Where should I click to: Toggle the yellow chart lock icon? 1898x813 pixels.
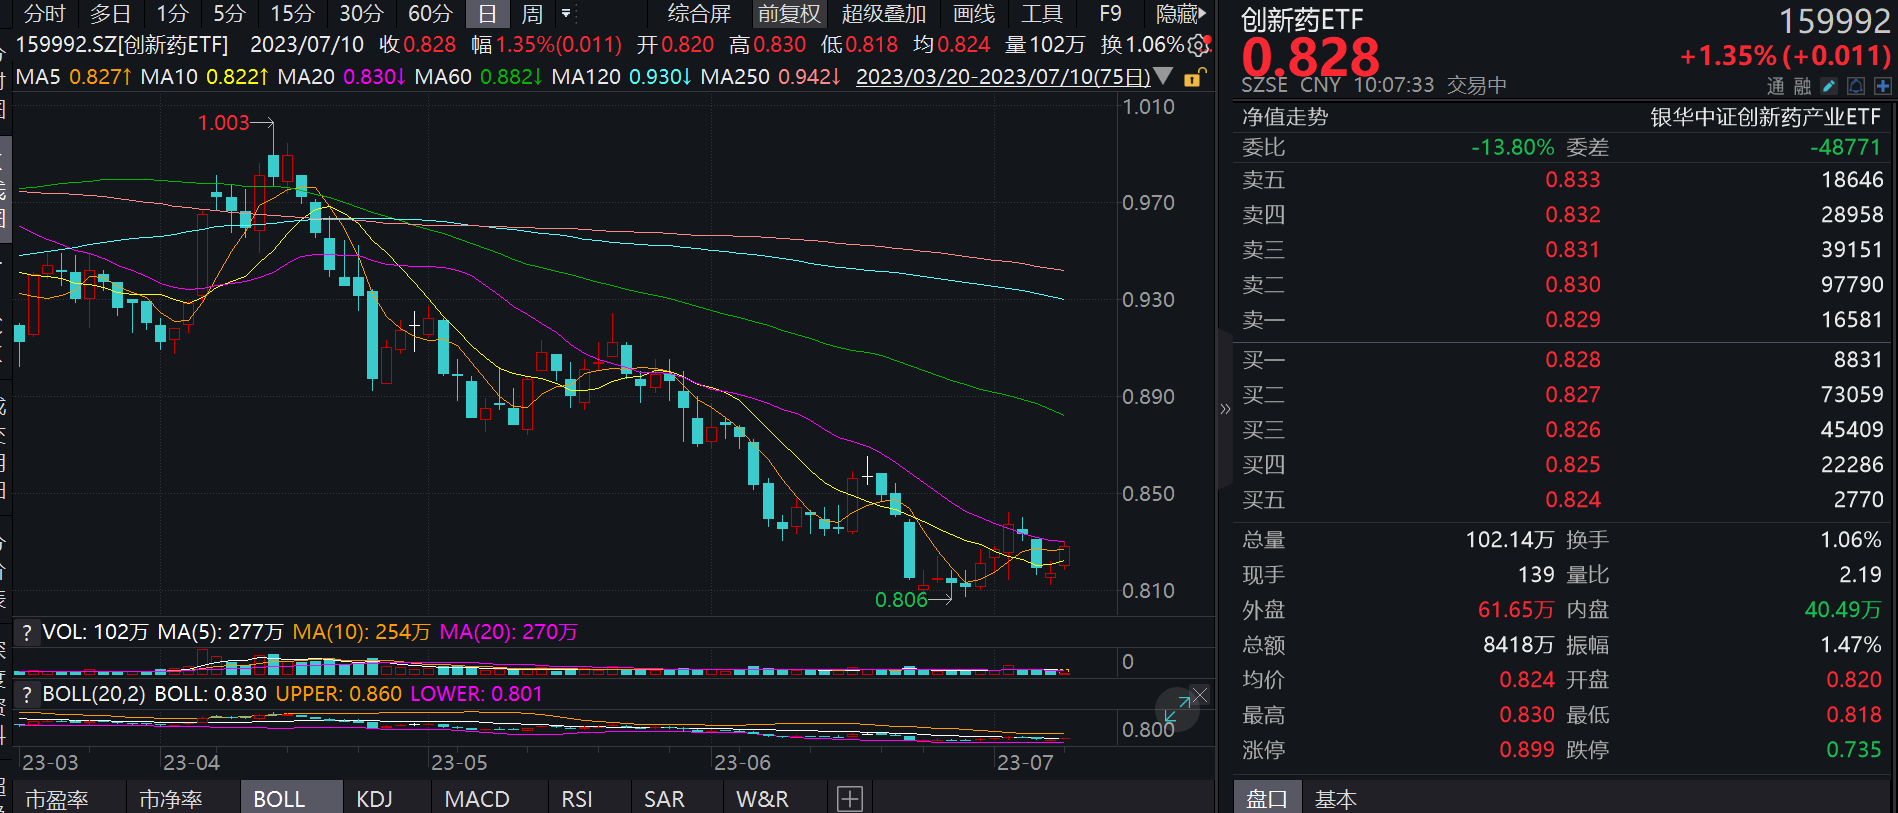click(1194, 77)
